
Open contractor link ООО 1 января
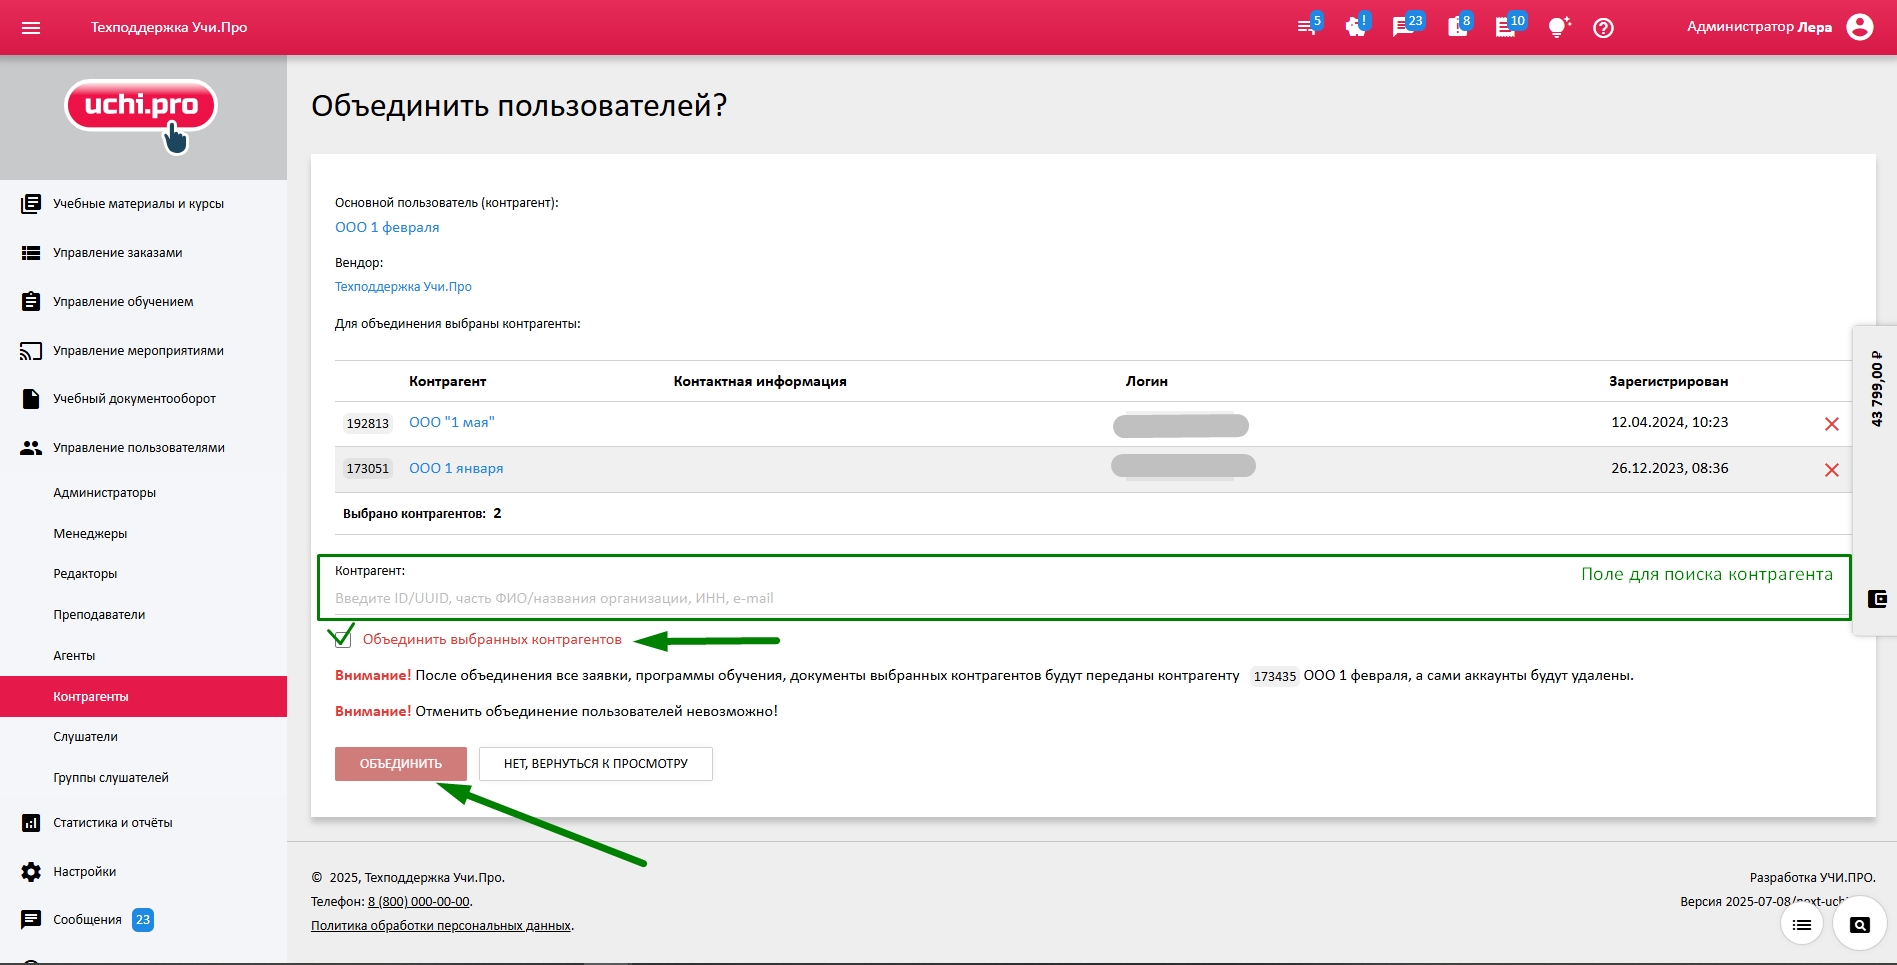(x=456, y=469)
